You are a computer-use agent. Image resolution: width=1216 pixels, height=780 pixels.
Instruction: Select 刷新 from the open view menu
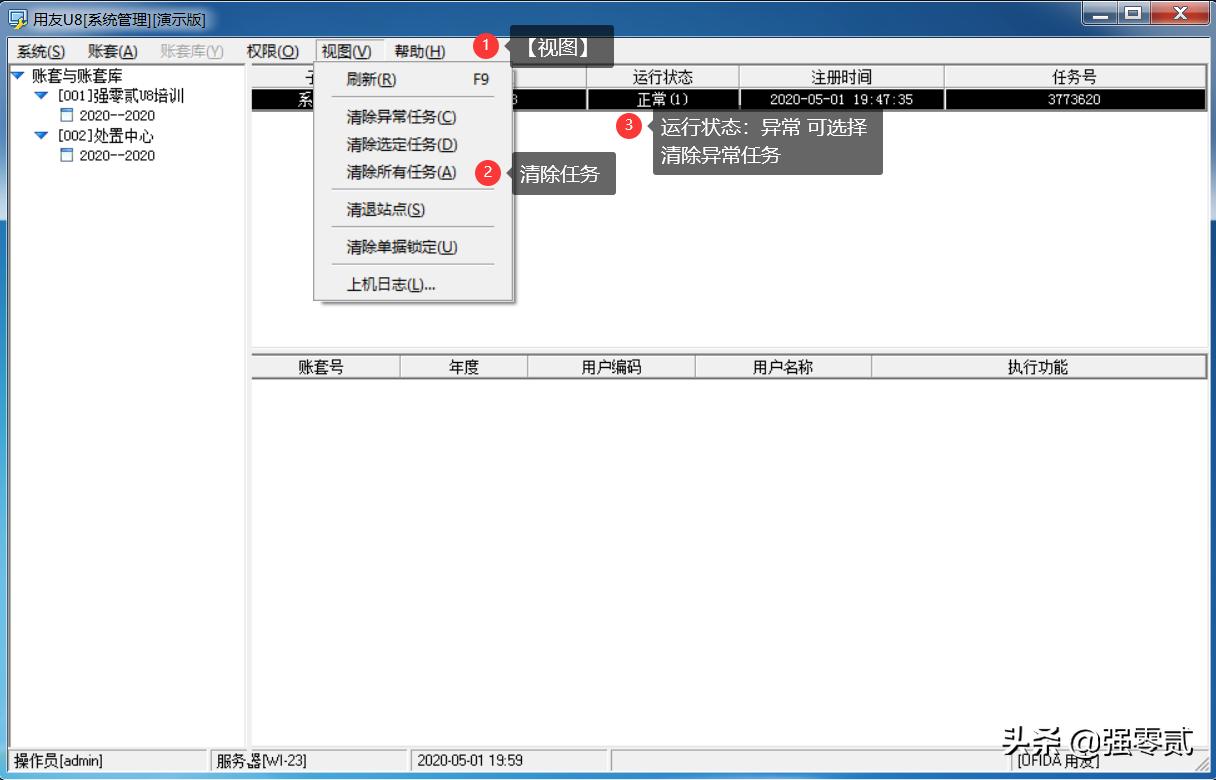point(369,79)
